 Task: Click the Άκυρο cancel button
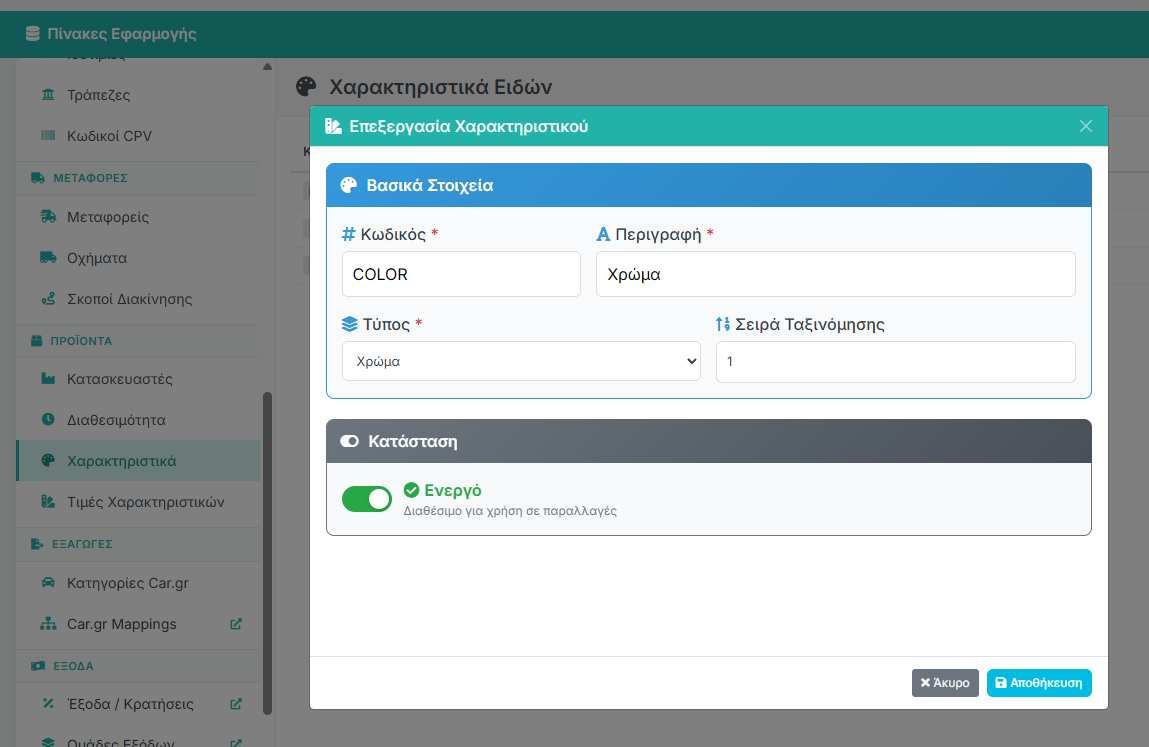point(945,682)
